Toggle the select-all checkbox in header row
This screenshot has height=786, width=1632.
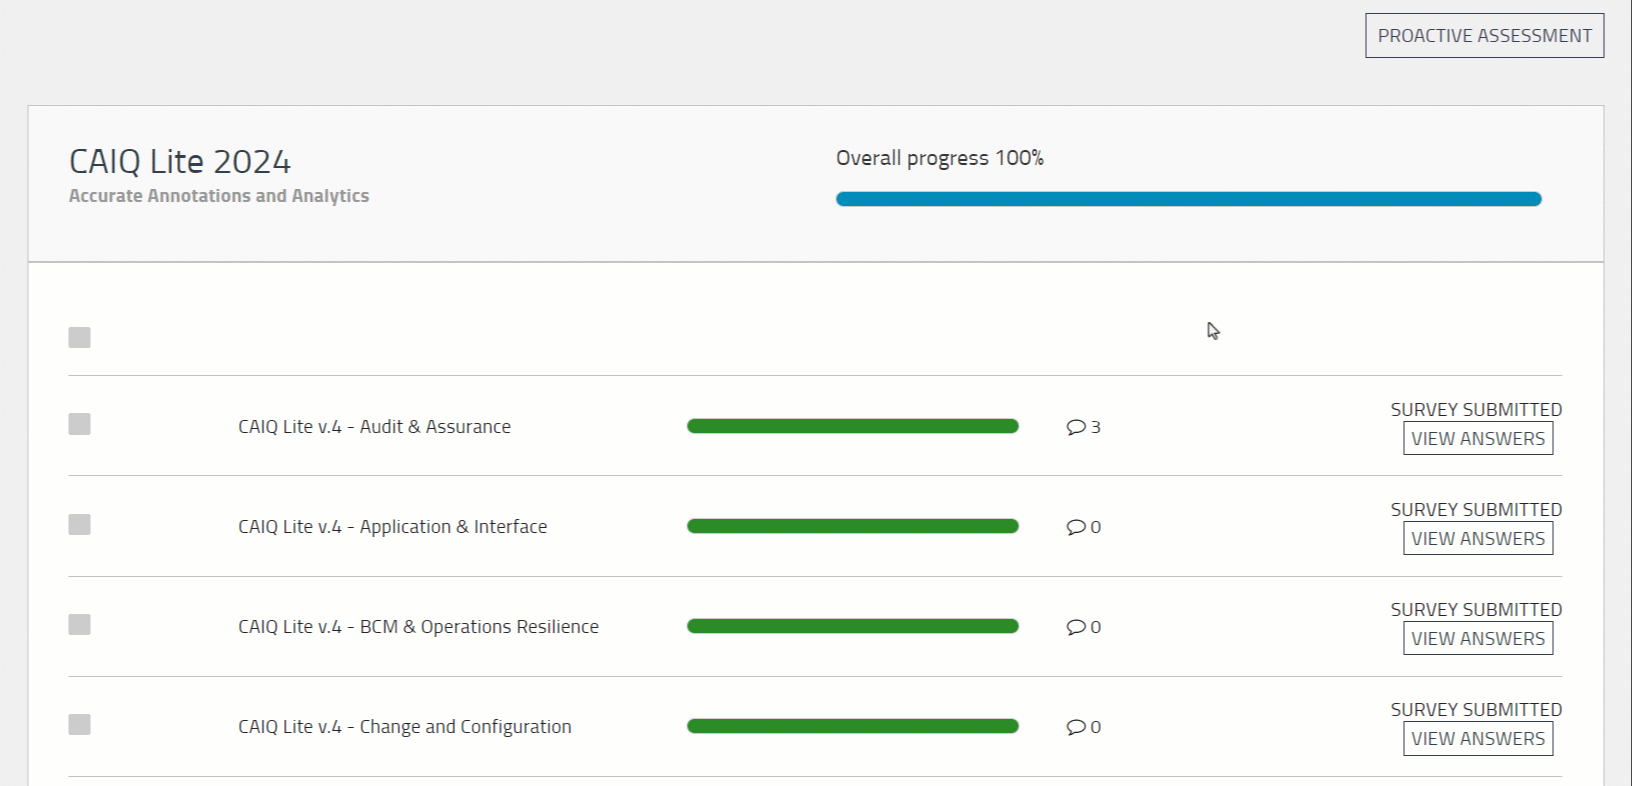(x=80, y=338)
